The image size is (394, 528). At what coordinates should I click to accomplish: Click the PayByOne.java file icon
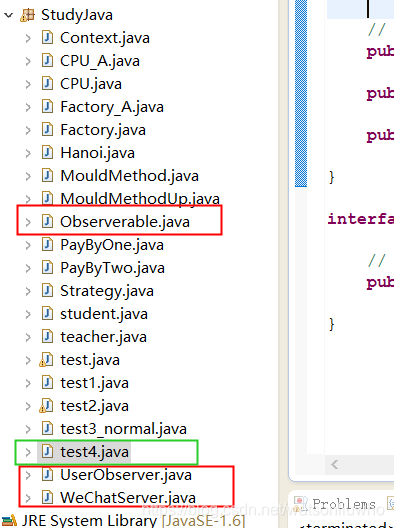(x=47, y=245)
